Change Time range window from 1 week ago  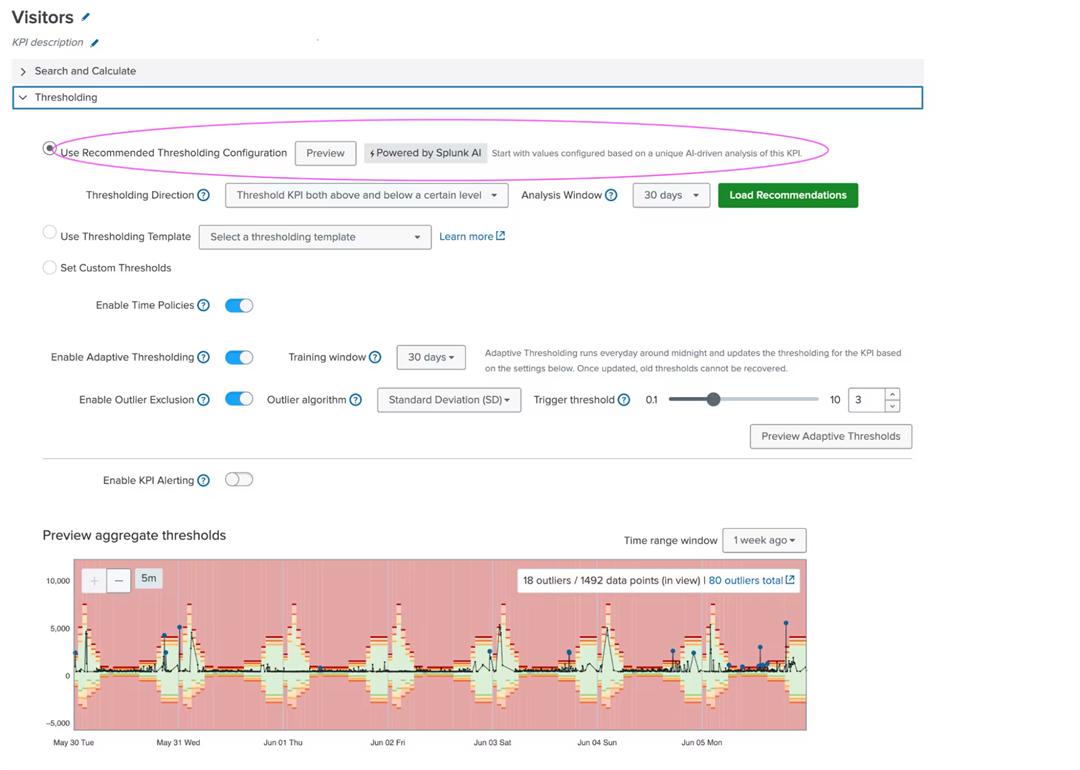tap(764, 540)
